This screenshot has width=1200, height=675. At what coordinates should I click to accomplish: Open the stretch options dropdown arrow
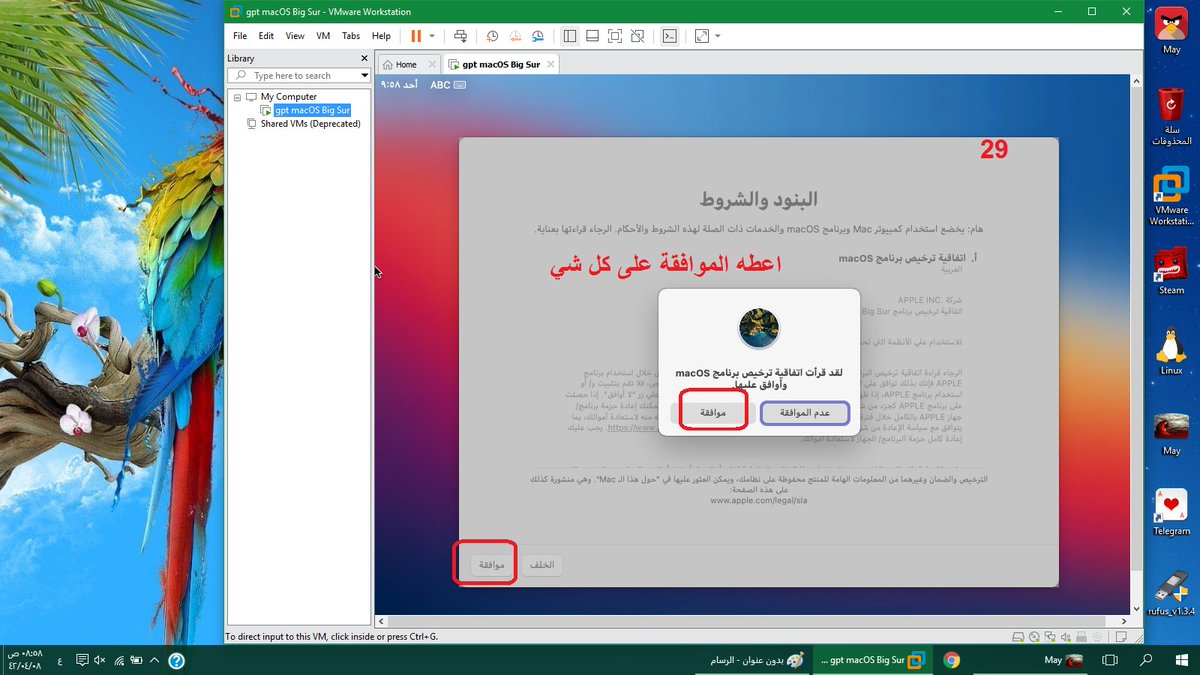tap(718, 36)
